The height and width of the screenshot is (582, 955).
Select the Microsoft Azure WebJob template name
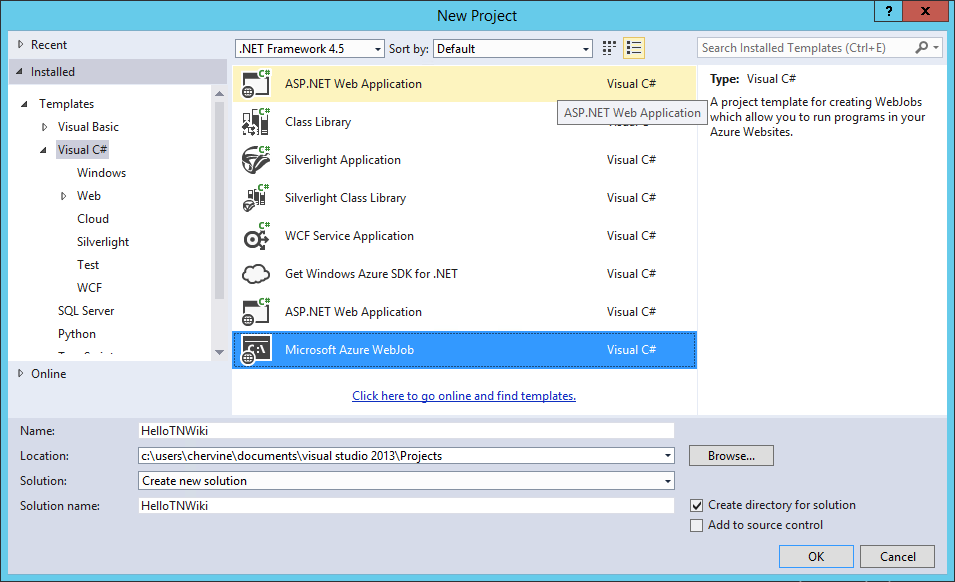(349, 350)
